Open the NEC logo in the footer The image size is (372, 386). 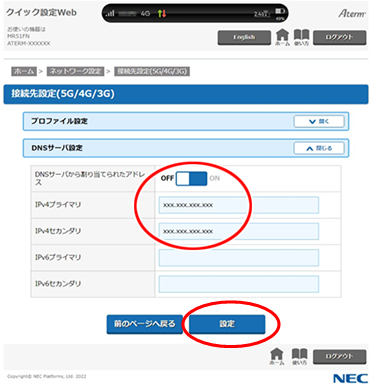pos(350,378)
